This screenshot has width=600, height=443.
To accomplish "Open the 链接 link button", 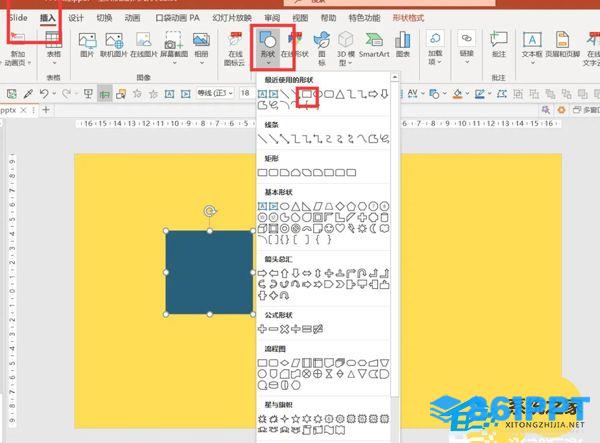I will coord(467,47).
